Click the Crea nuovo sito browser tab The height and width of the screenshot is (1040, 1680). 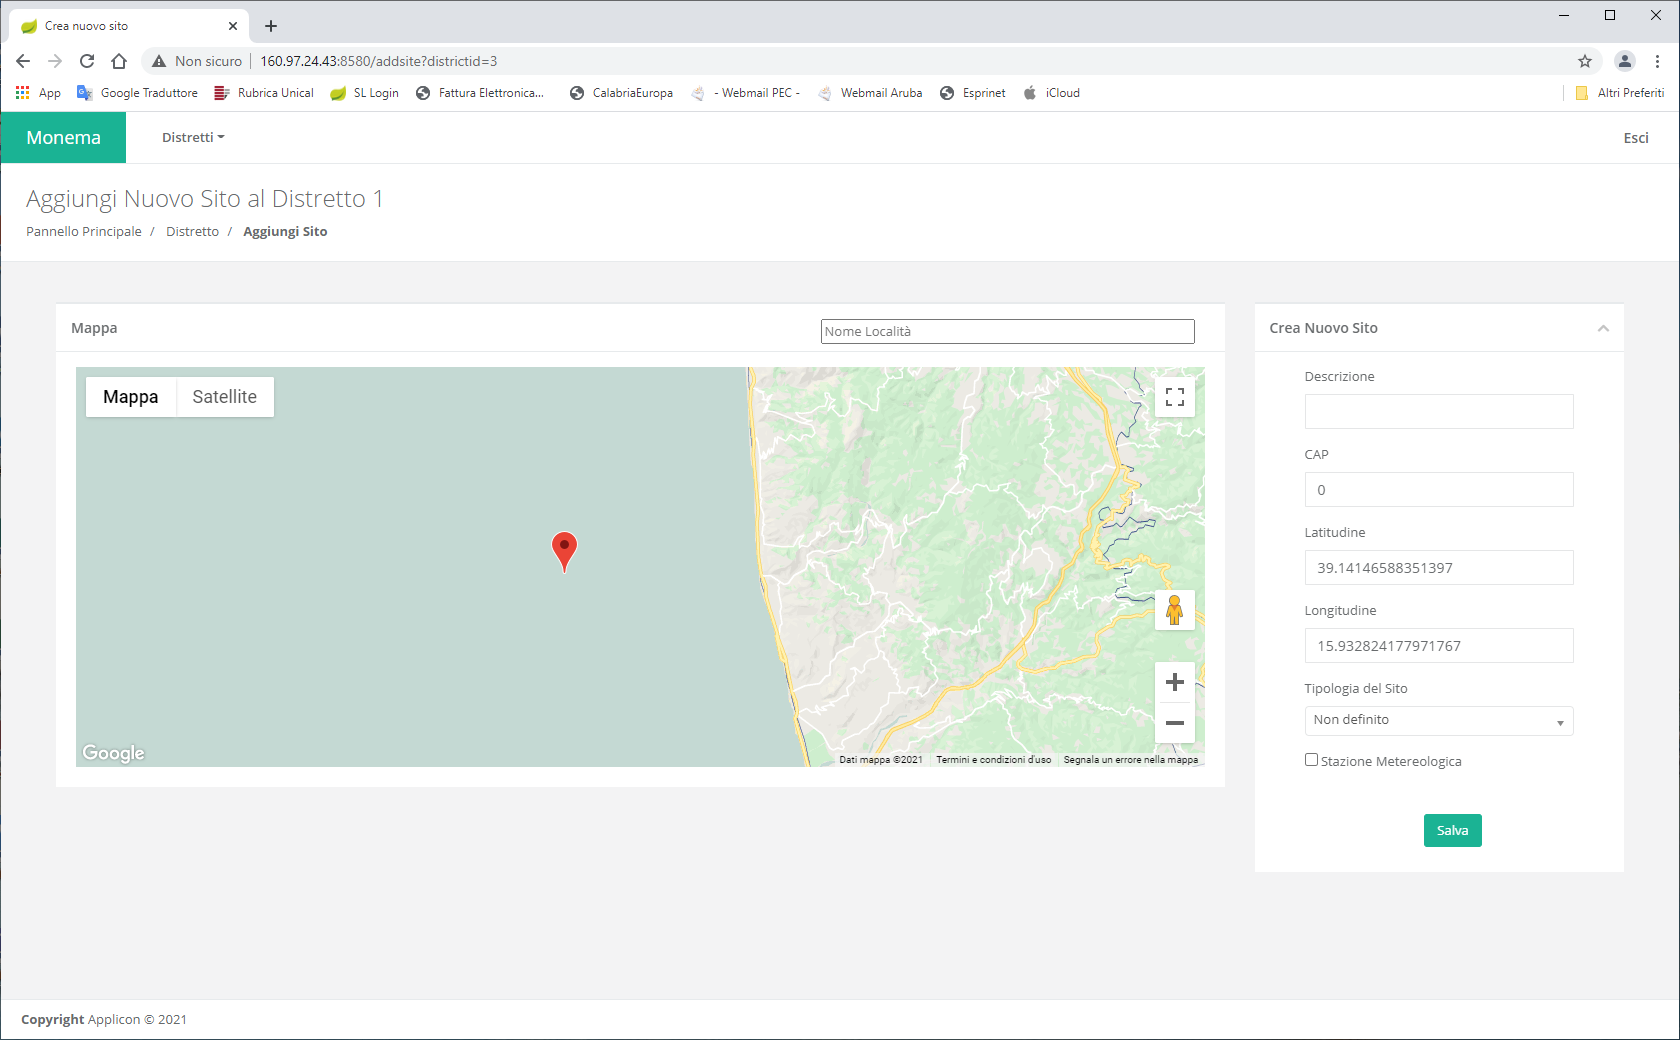pyautogui.click(x=120, y=26)
